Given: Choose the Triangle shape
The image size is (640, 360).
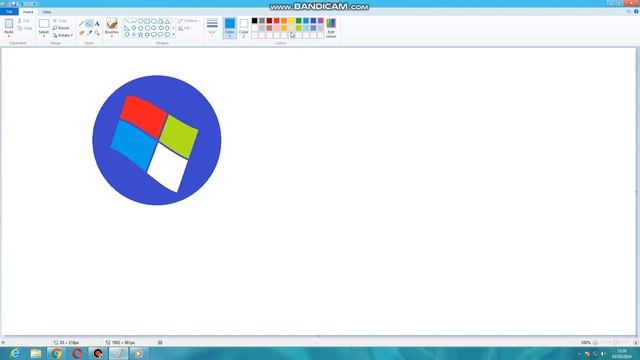Looking at the screenshot, I should pyautogui.click(x=168, y=21).
